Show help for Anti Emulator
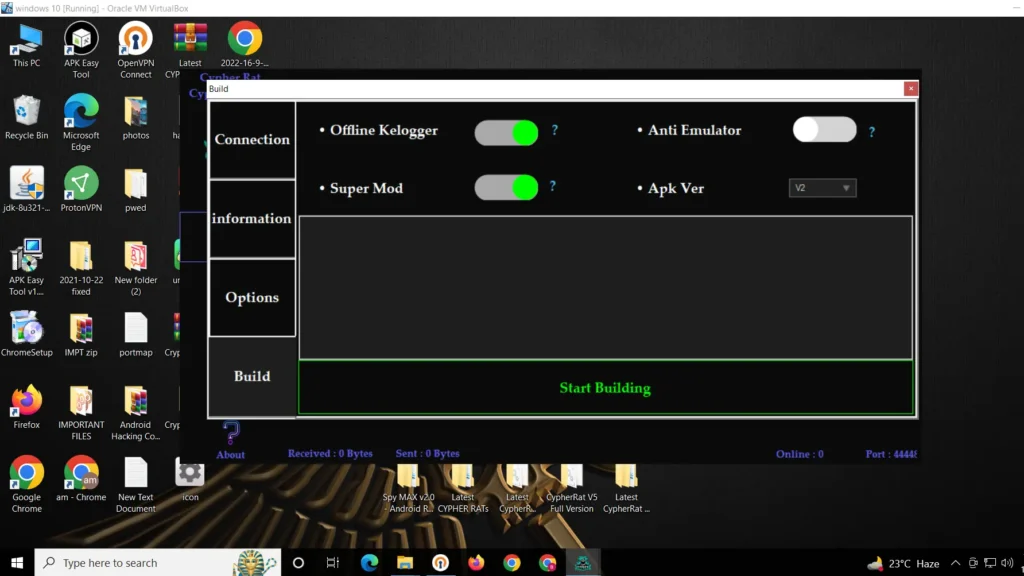This screenshot has width=1024, height=576. click(x=872, y=132)
